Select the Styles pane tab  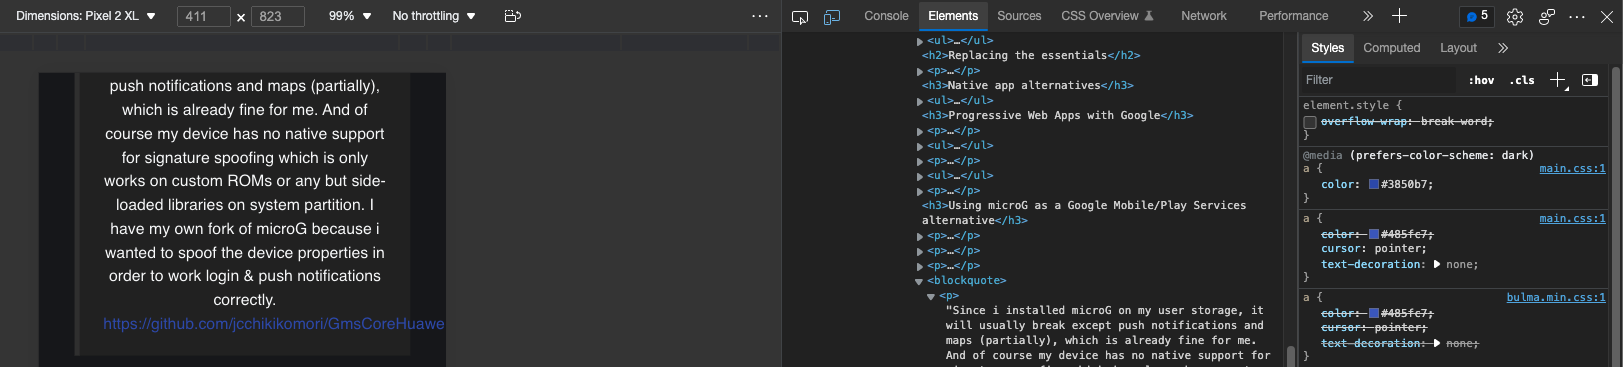[x=1327, y=48]
